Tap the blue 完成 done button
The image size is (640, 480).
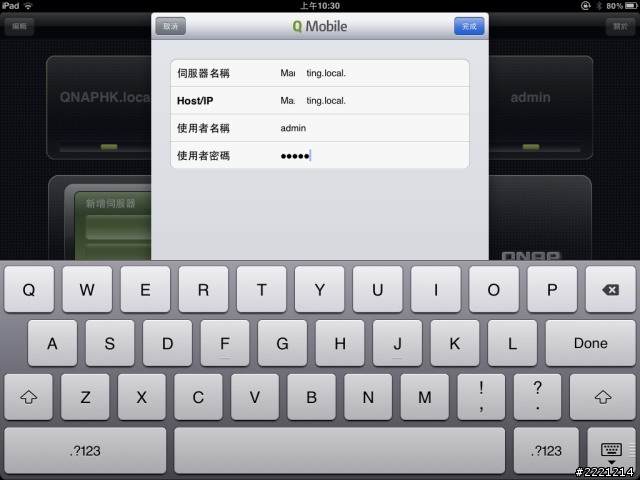click(x=469, y=26)
